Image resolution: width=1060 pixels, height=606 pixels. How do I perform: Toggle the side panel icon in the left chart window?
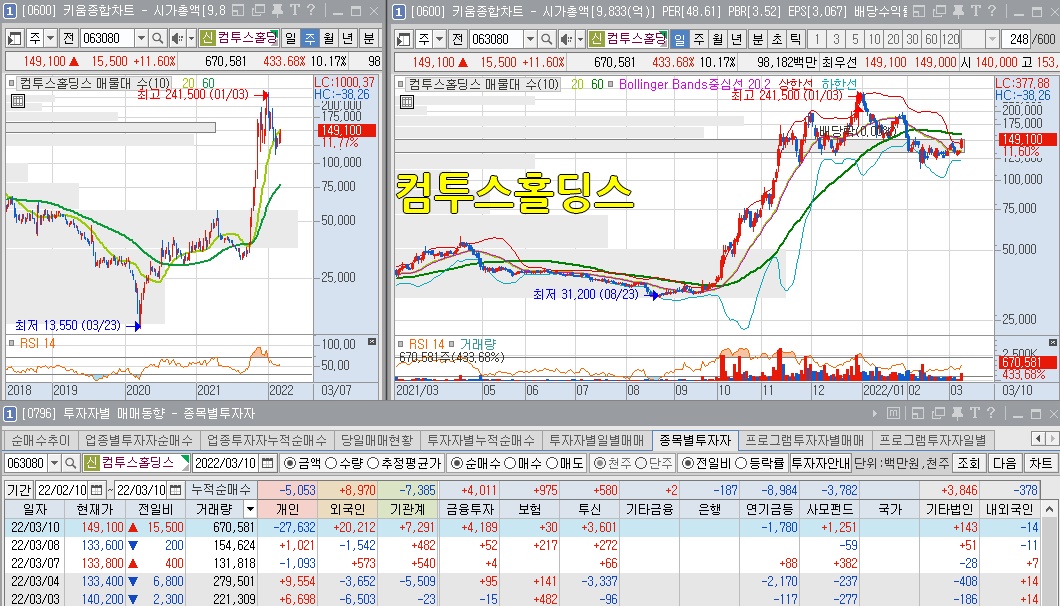coord(14,39)
